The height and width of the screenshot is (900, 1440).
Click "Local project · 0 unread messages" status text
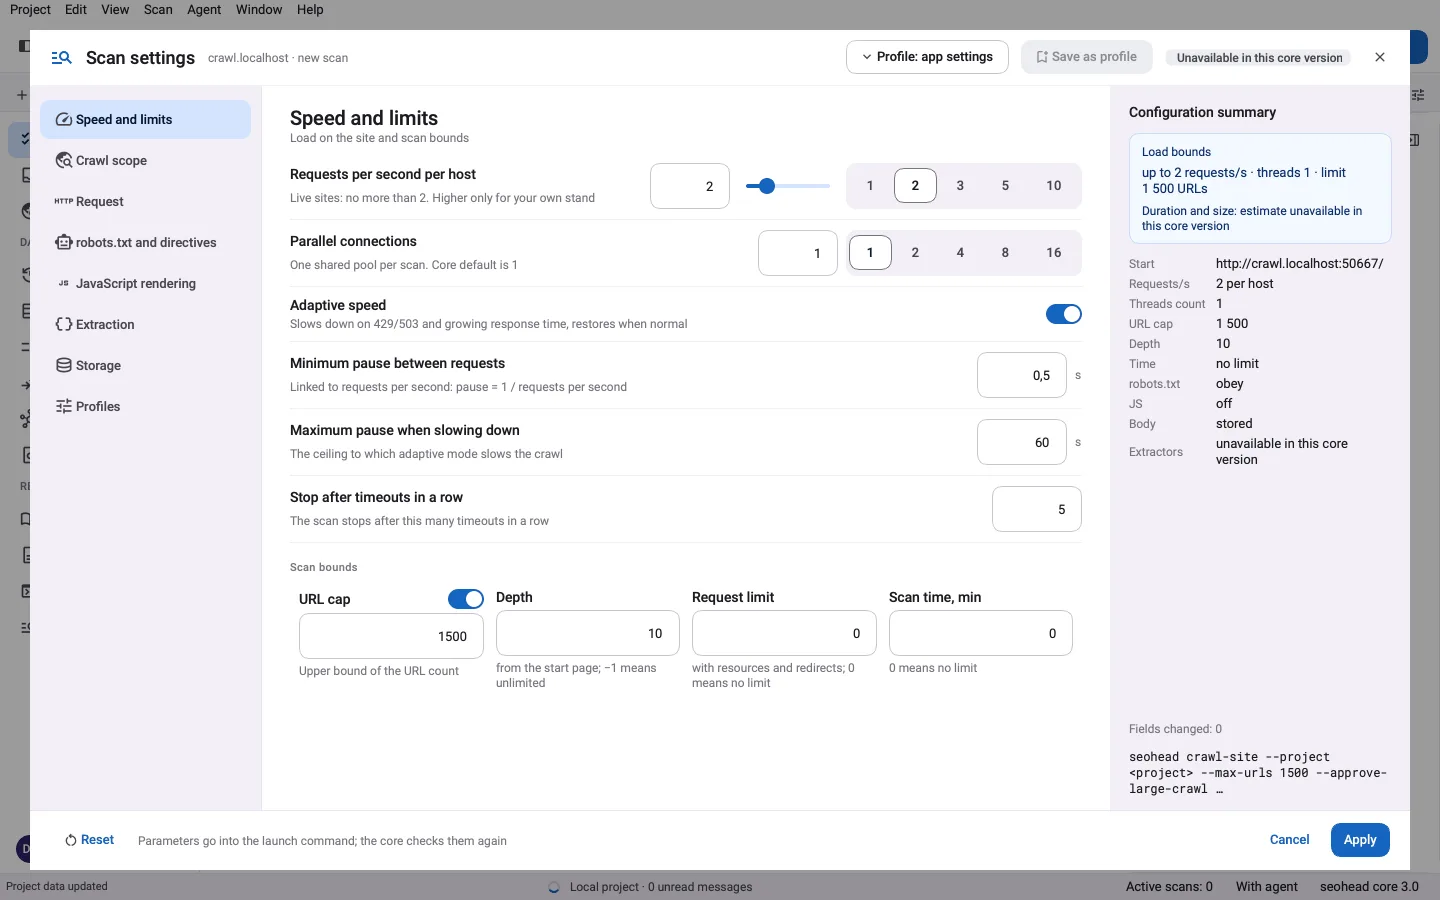click(661, 887)
